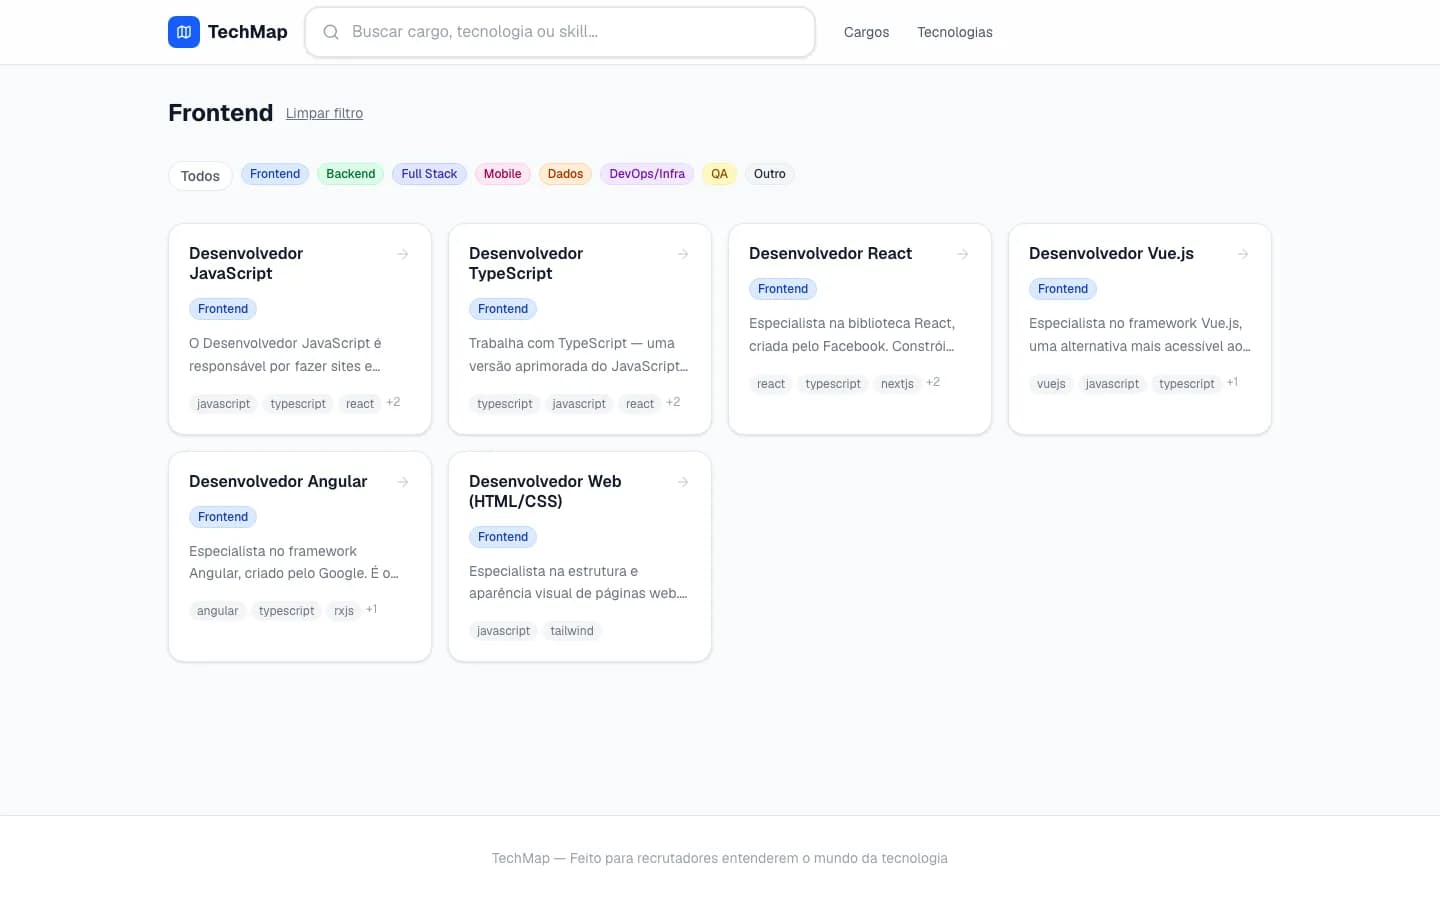
Task: Click Frontend badge on React card
Action: [783, 289]
